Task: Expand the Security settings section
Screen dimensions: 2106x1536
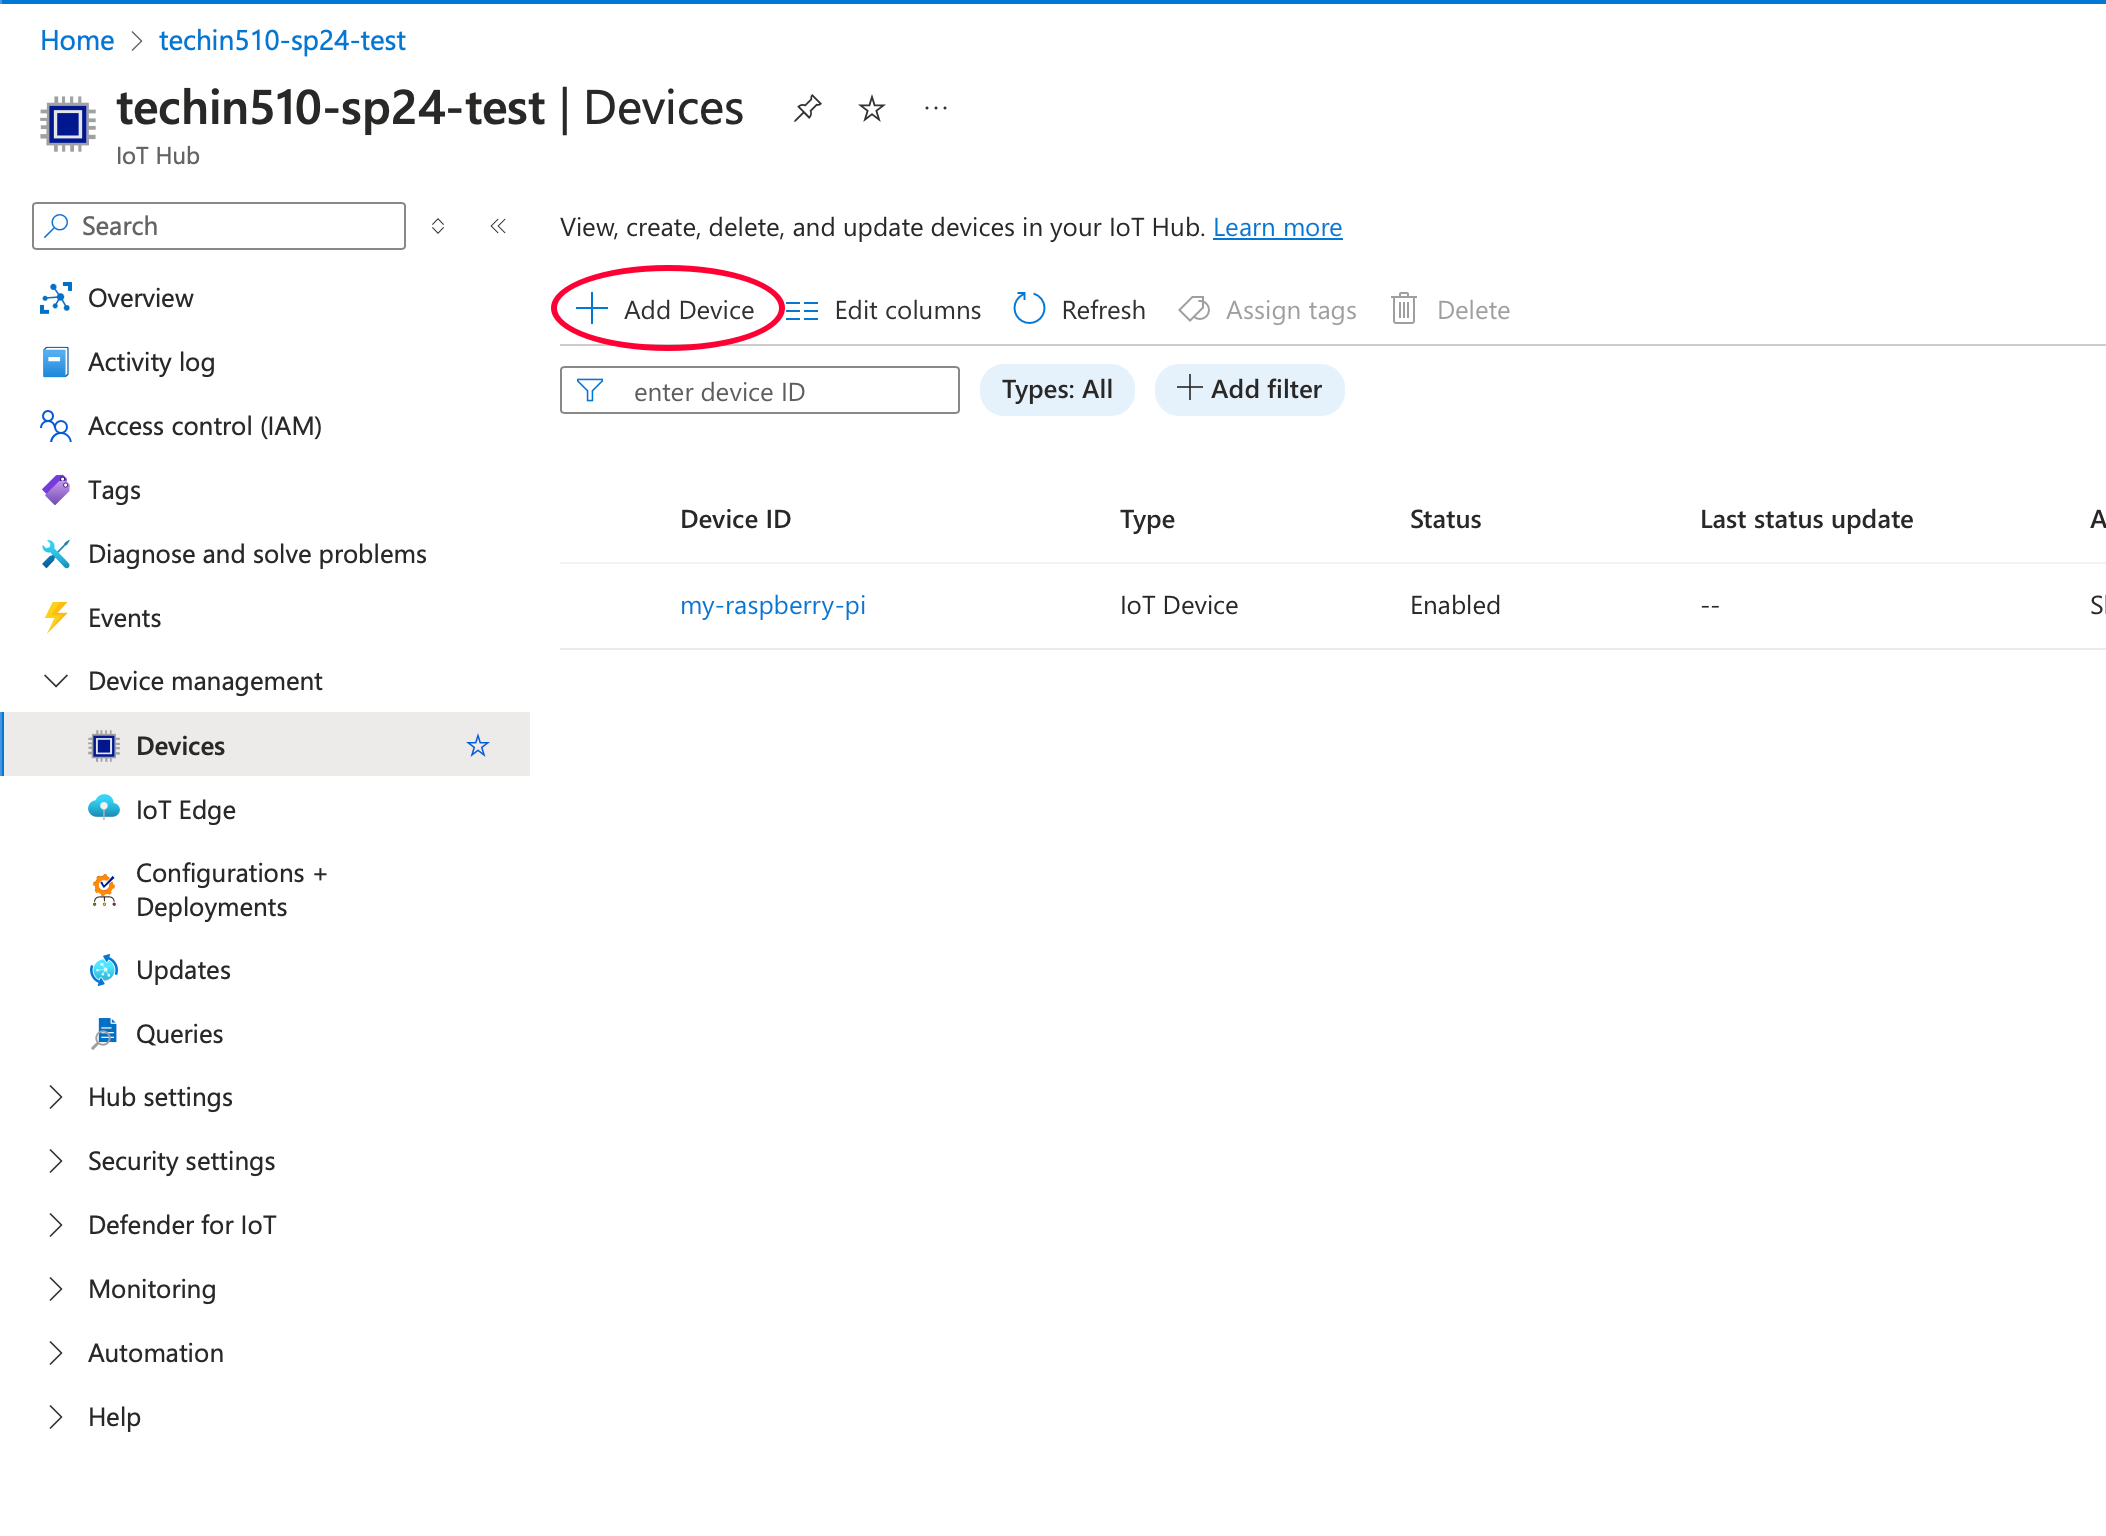Action: [56, 1161]
